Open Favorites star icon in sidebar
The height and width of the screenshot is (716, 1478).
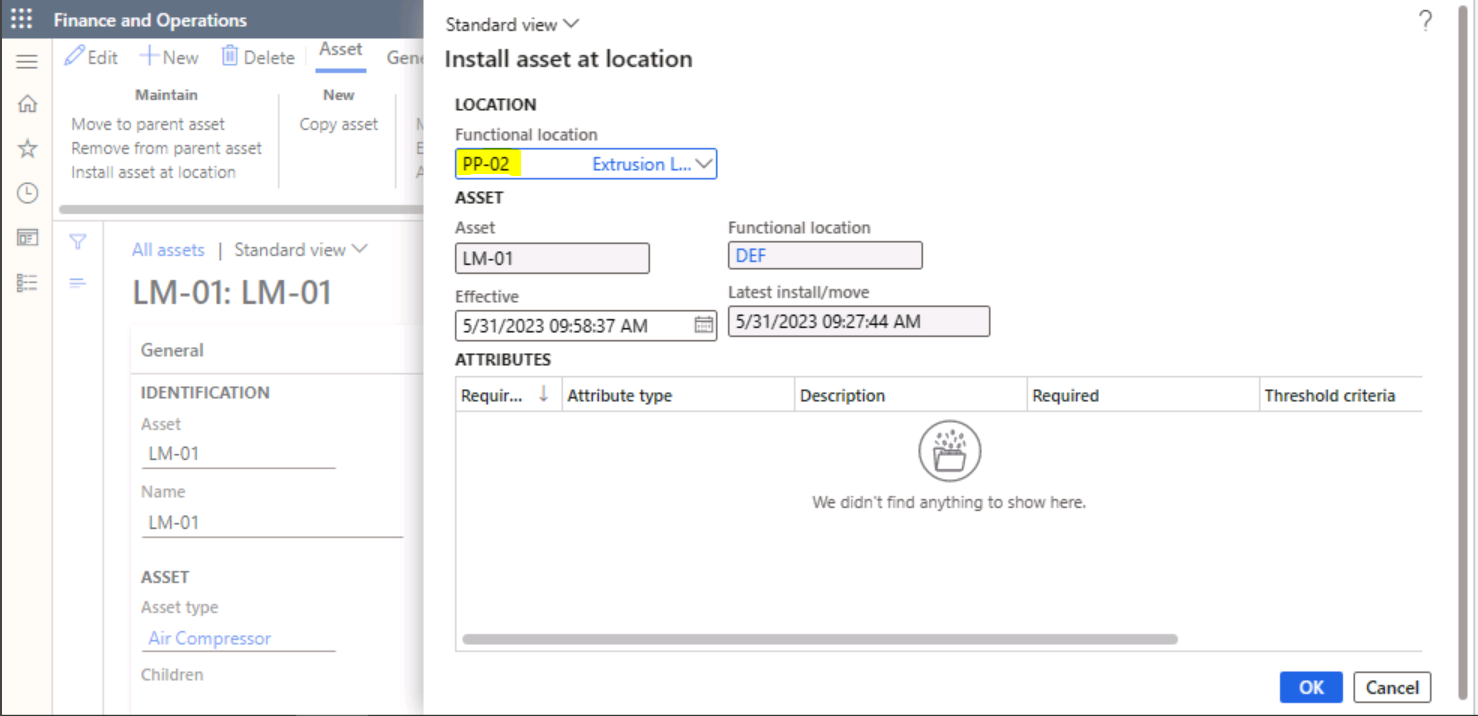tap(27, 149)
